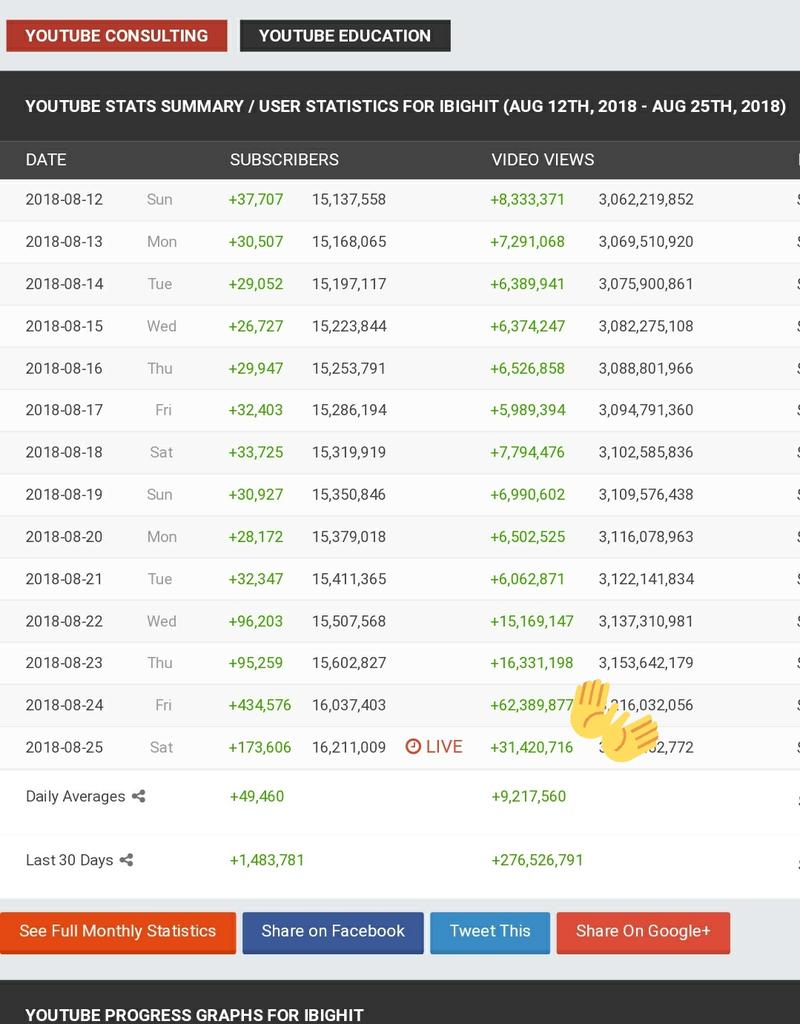Select date 2018-08-23 cell
The height and width of the screenshot is (1024, 800).
64,663
